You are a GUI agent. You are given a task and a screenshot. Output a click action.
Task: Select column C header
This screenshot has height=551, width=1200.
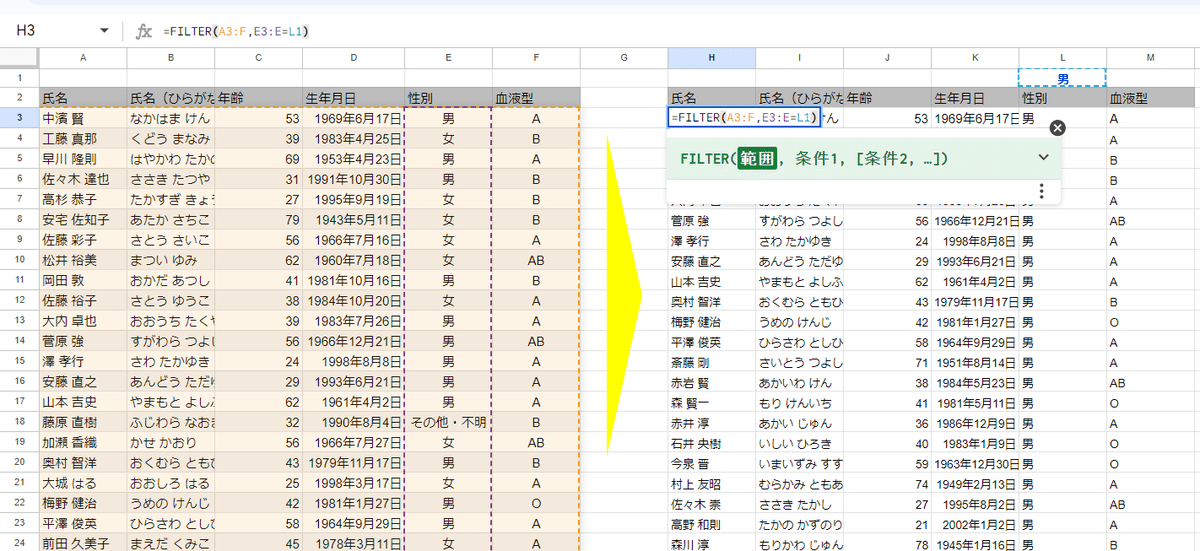pos(259,58)
